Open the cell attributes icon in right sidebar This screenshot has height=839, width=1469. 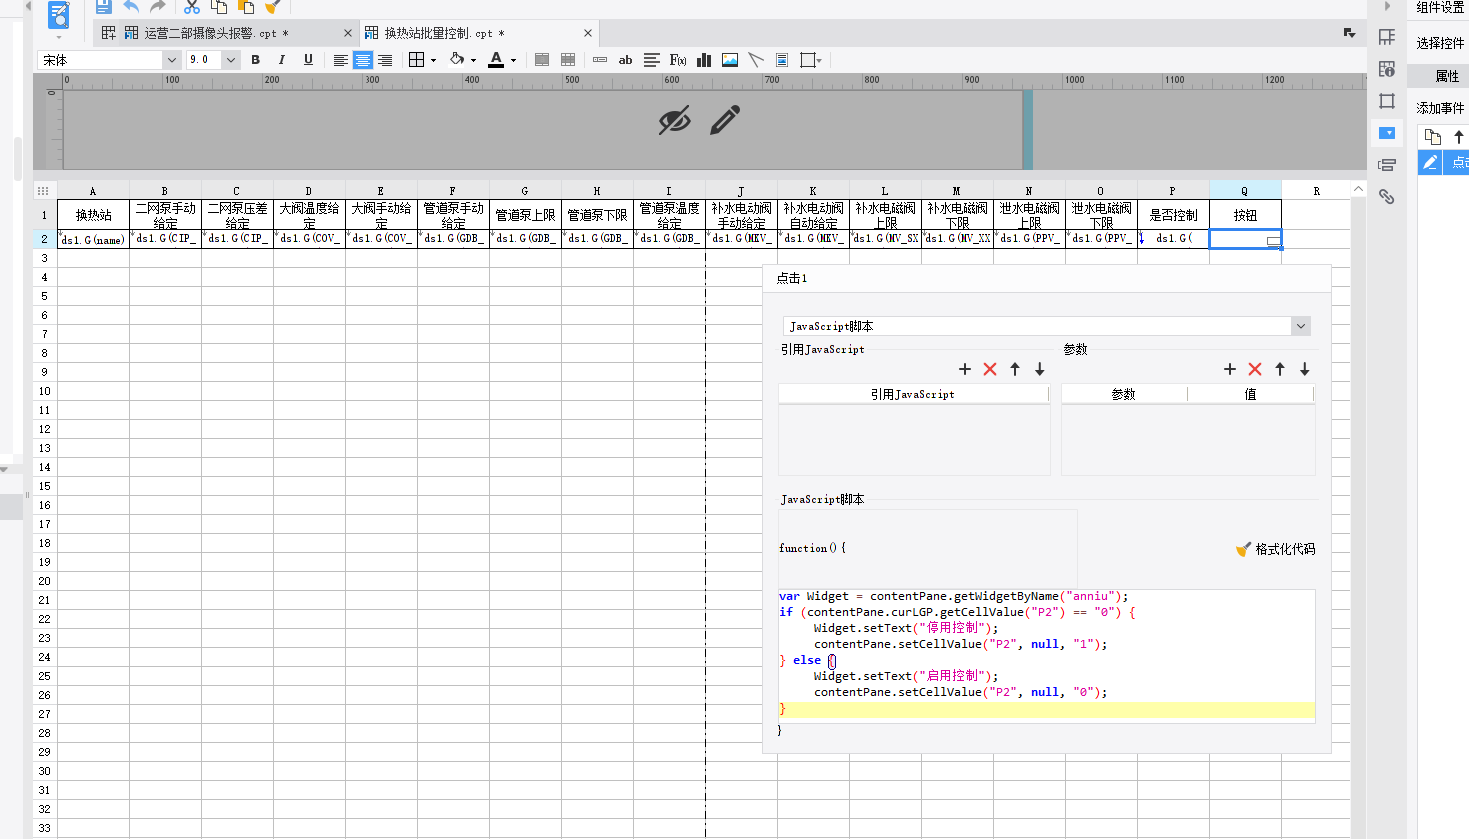click(1386, 69)
